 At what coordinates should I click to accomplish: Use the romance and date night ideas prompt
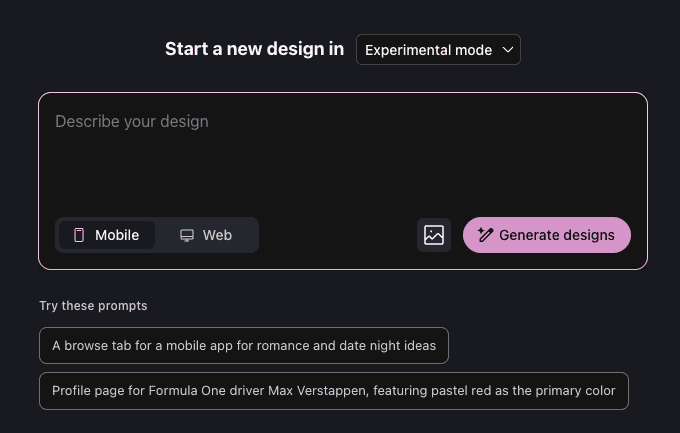(x=244, y=345)
